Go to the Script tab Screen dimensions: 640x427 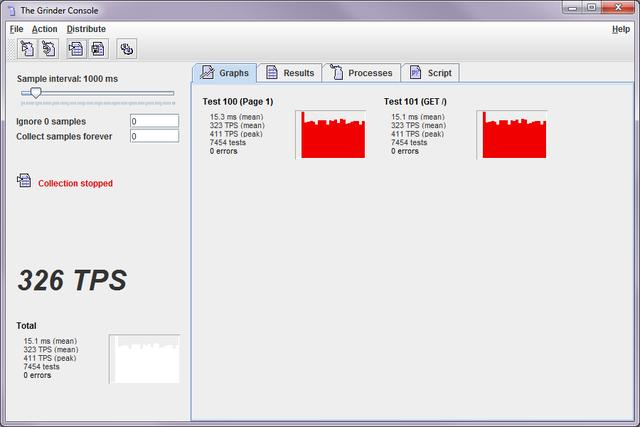pyautogui.click(x=430, y=73)
